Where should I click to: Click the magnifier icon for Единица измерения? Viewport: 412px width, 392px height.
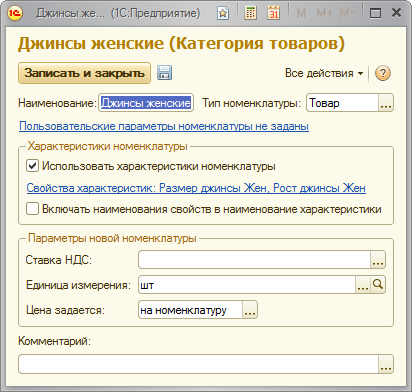pyautogui.click(x=378, y=284)
